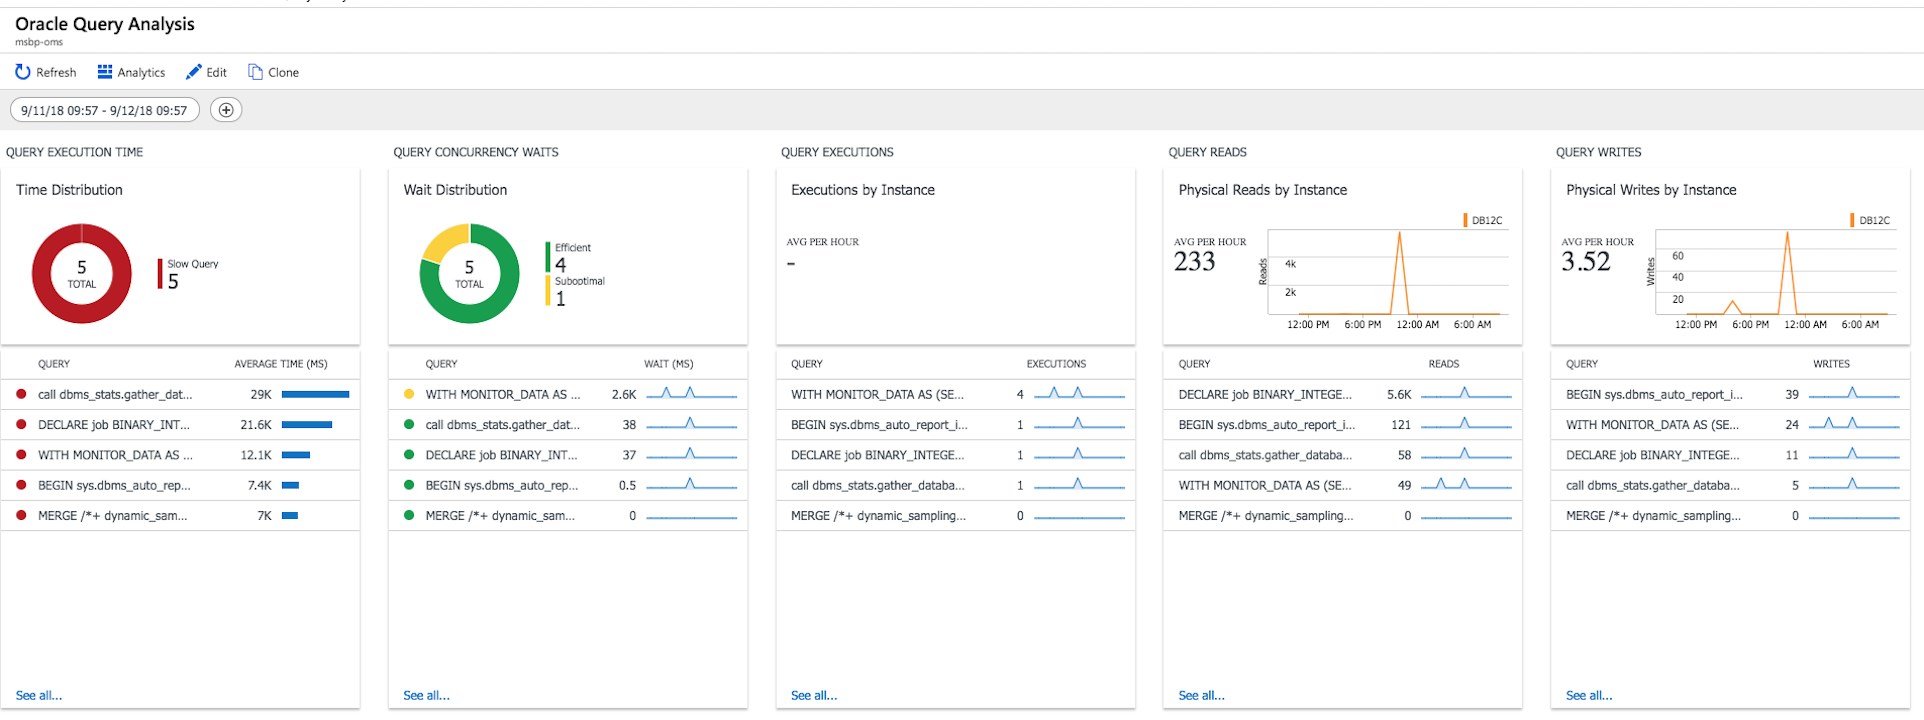Click See all under Query Reads
Screen dimensions: 1924x720
[x=1201, y=696]
